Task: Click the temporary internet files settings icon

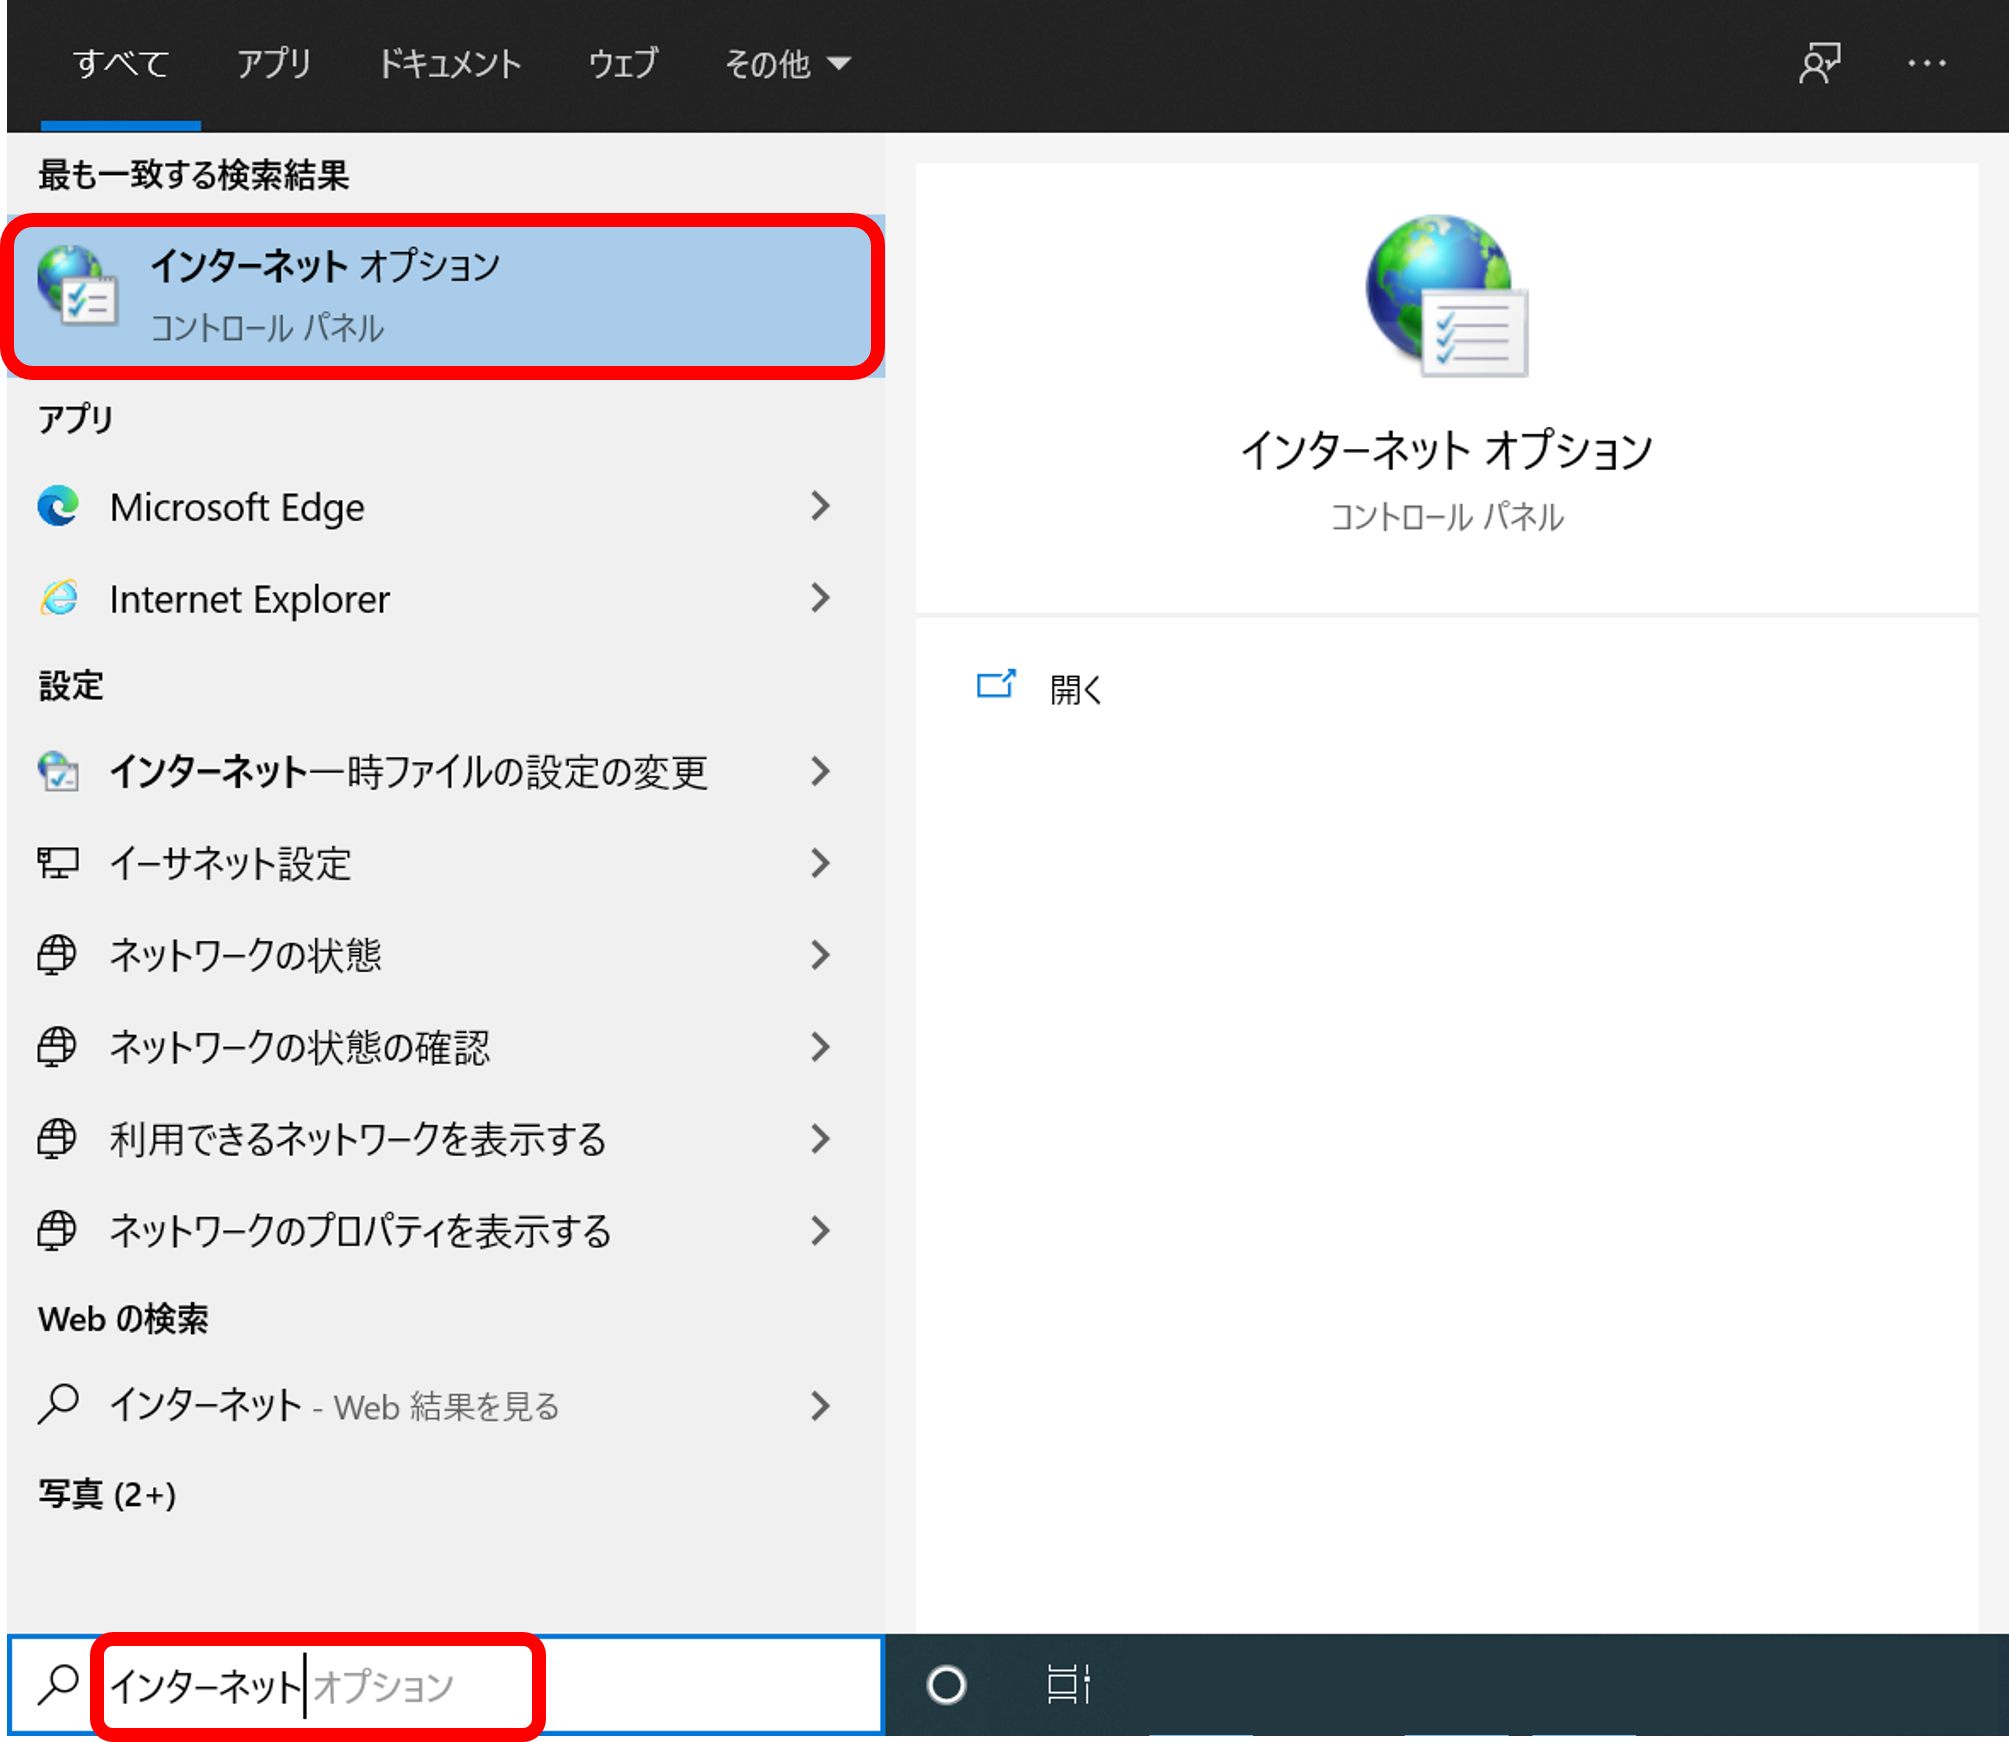Action: tap(58, 771)
